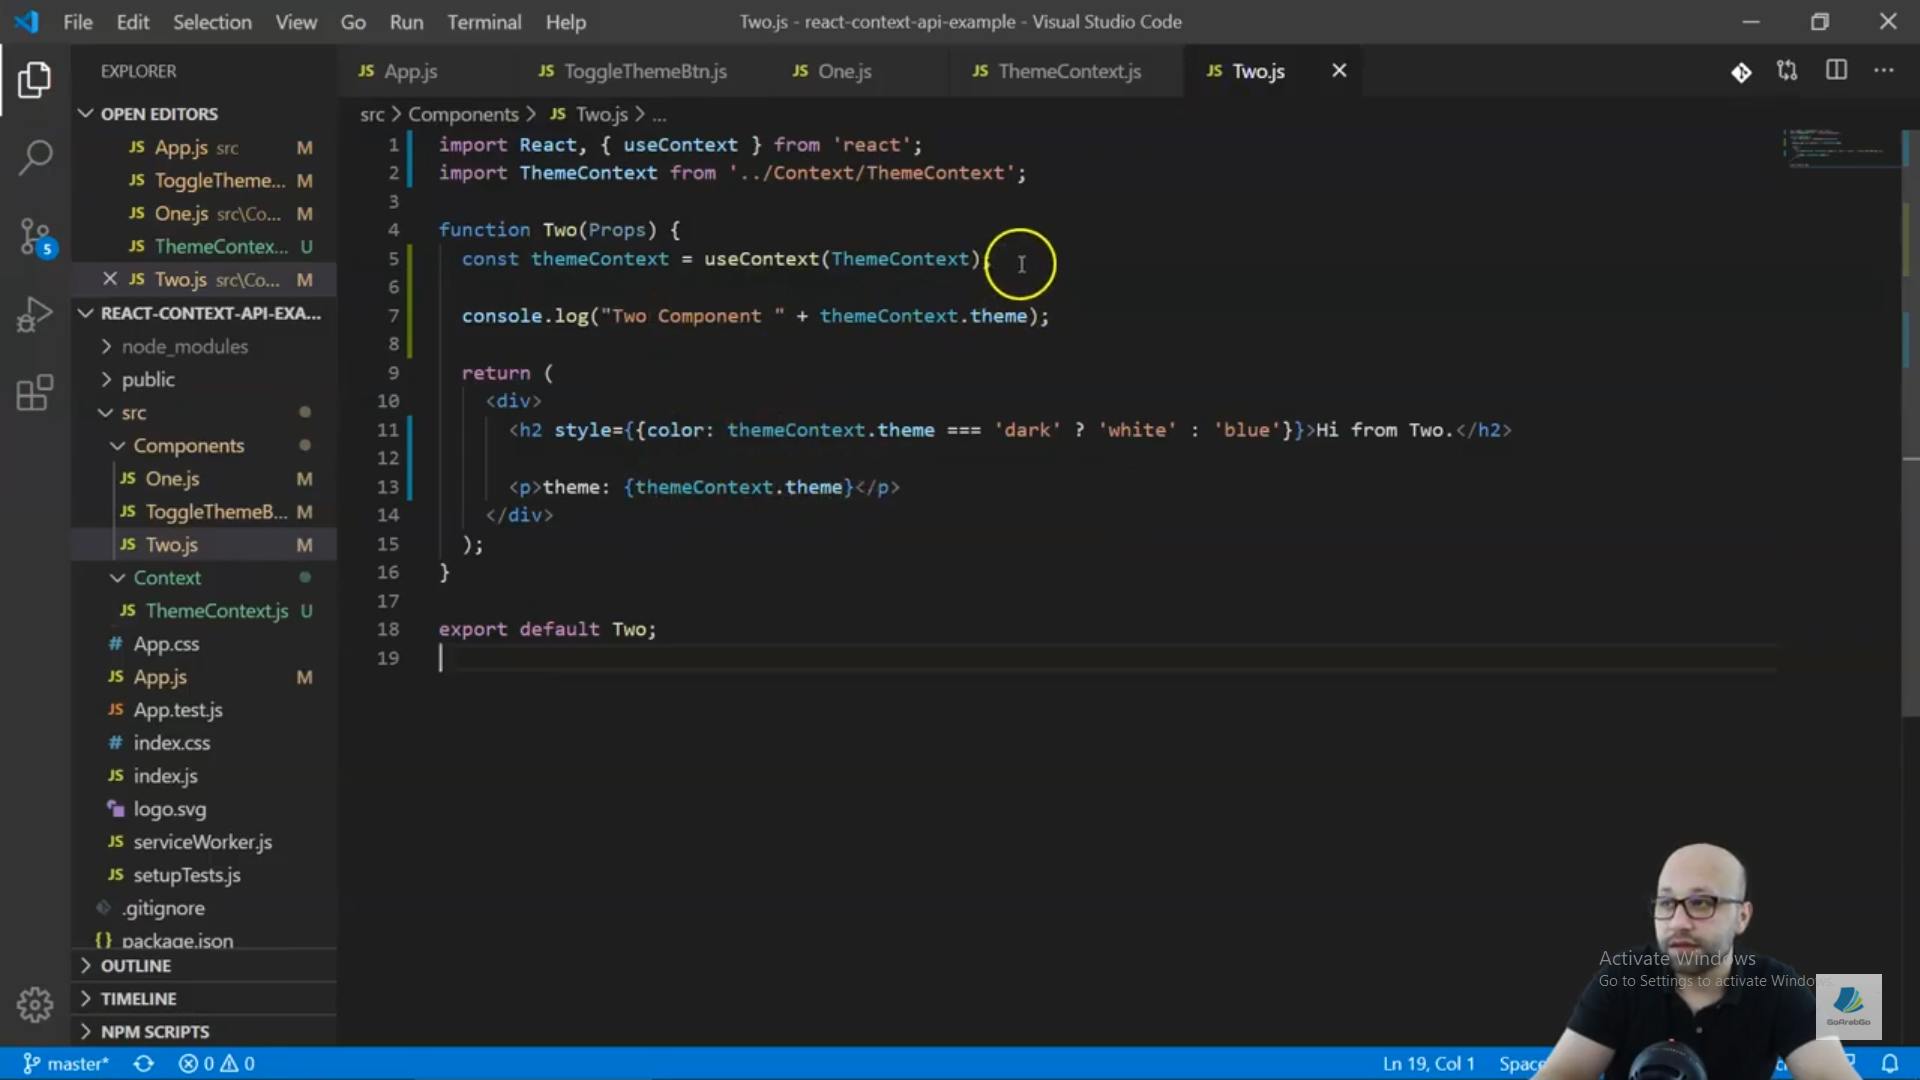This screenshot has width=1920, height=1080.
Task: Close Two.js in Open Editors list
Action: point(110,279)
